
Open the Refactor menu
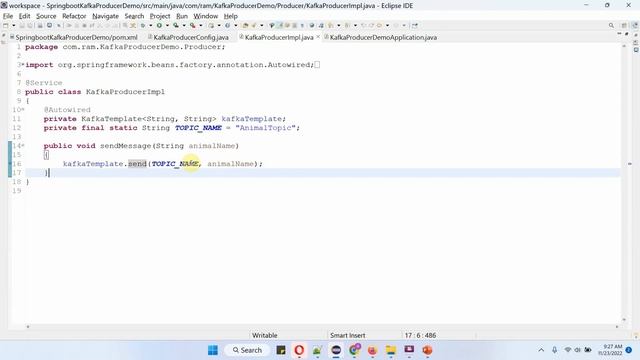point(74,16)
